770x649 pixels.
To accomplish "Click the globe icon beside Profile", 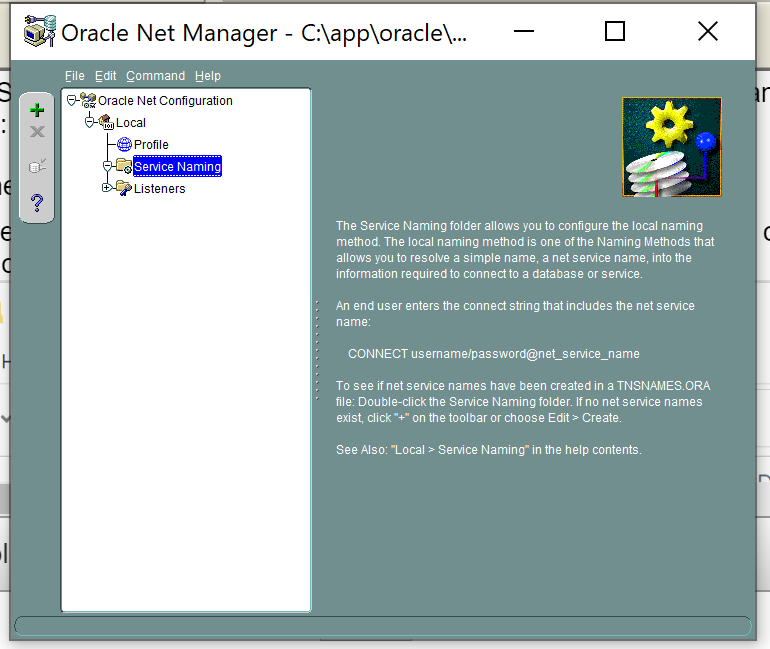I will tap(124, 145).
